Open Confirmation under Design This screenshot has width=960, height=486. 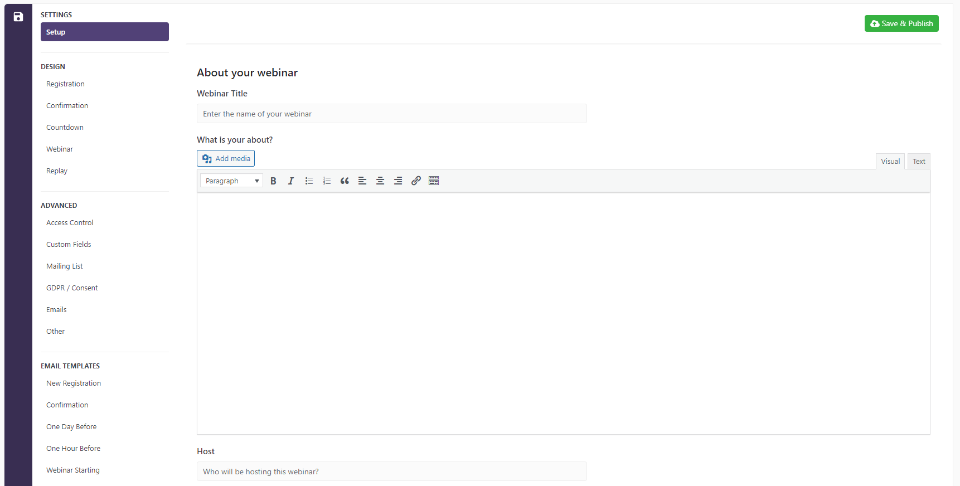tap(67, 105)
